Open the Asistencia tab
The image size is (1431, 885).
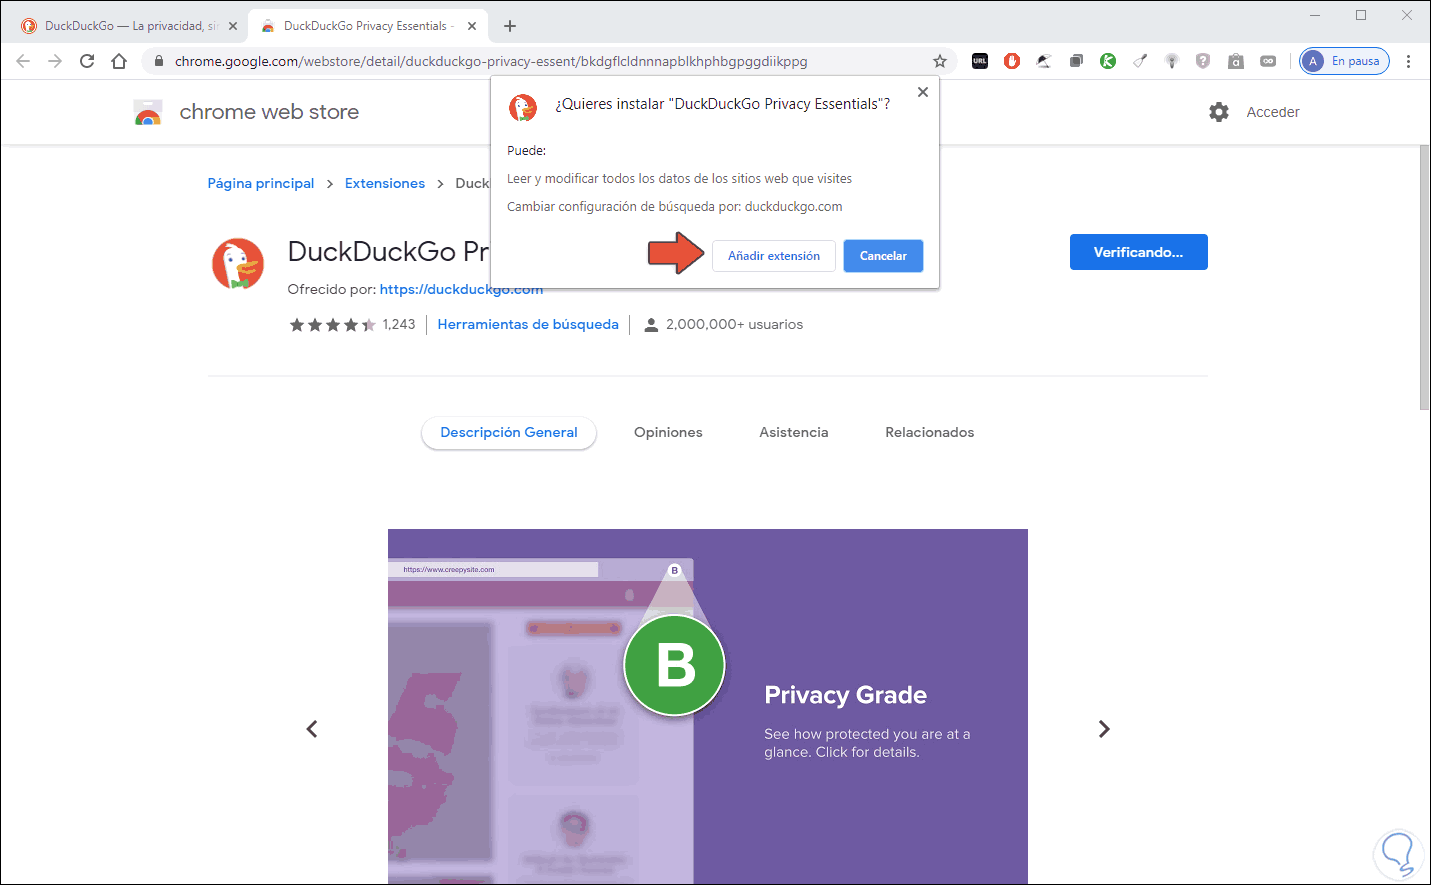pos(794,432)
